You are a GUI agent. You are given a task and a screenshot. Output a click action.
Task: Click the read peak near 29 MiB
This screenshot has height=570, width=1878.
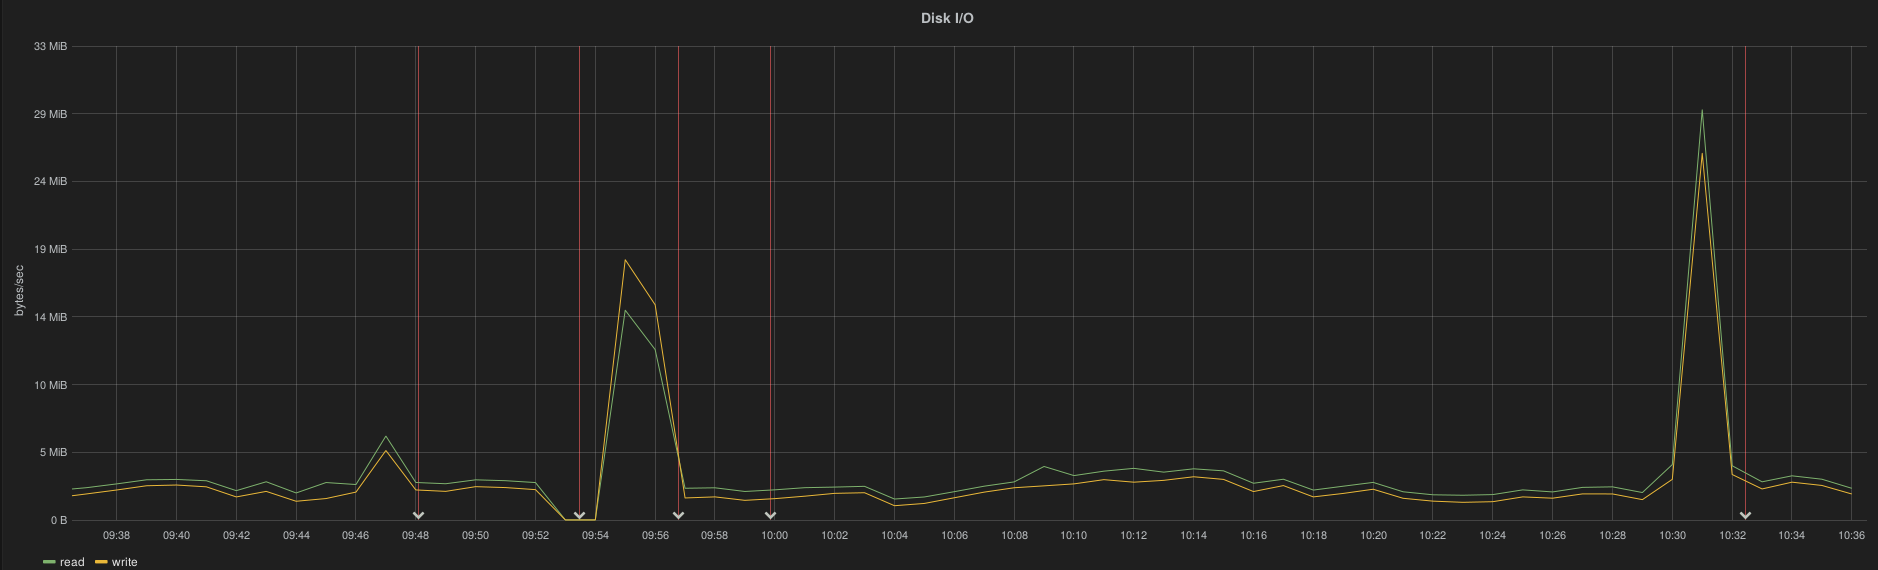click(1702, 111)
